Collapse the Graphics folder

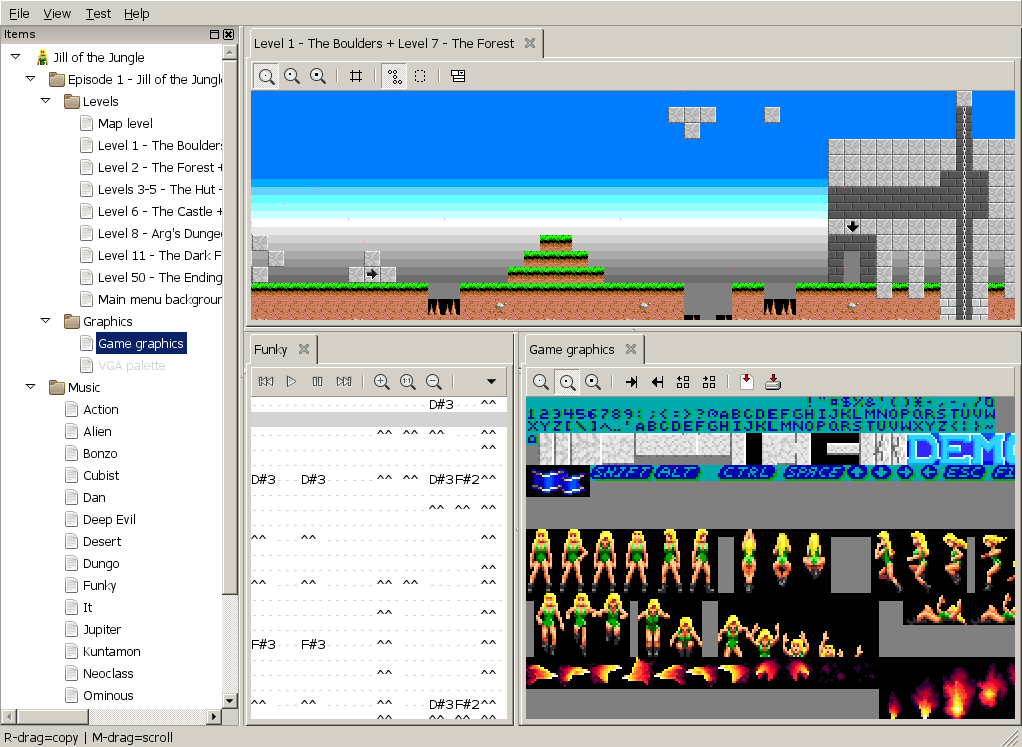46,321
